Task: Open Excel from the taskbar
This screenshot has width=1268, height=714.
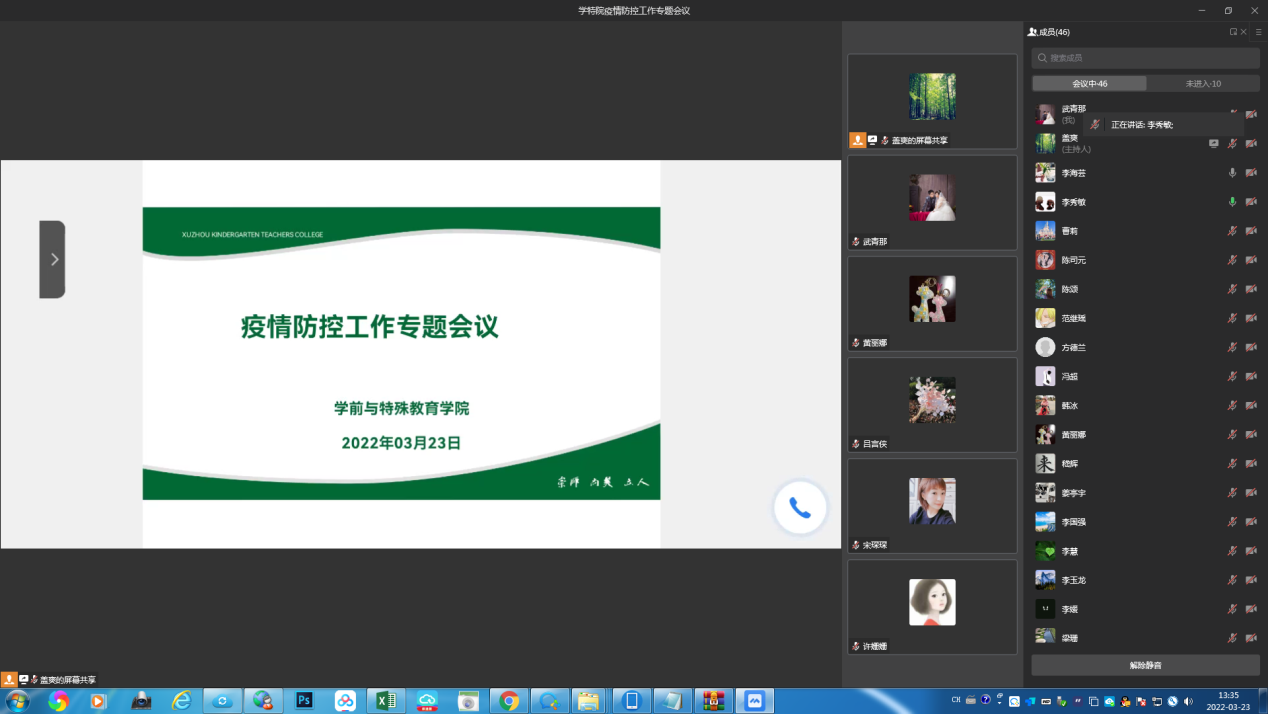Action: pos(386,701)
